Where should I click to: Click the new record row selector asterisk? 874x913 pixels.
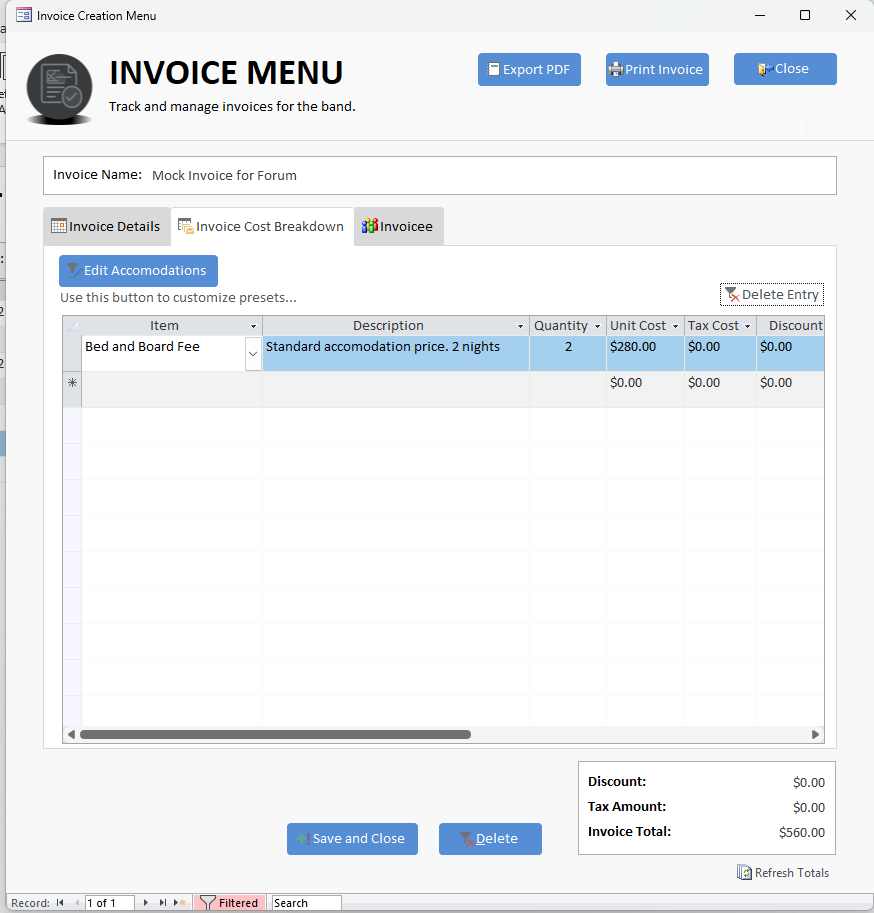tap(72, 383)
